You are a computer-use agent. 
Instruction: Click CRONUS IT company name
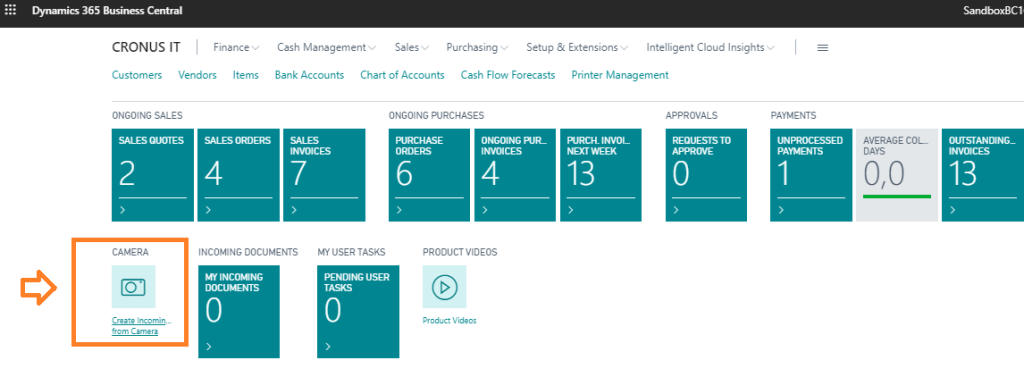pos(146,47)
